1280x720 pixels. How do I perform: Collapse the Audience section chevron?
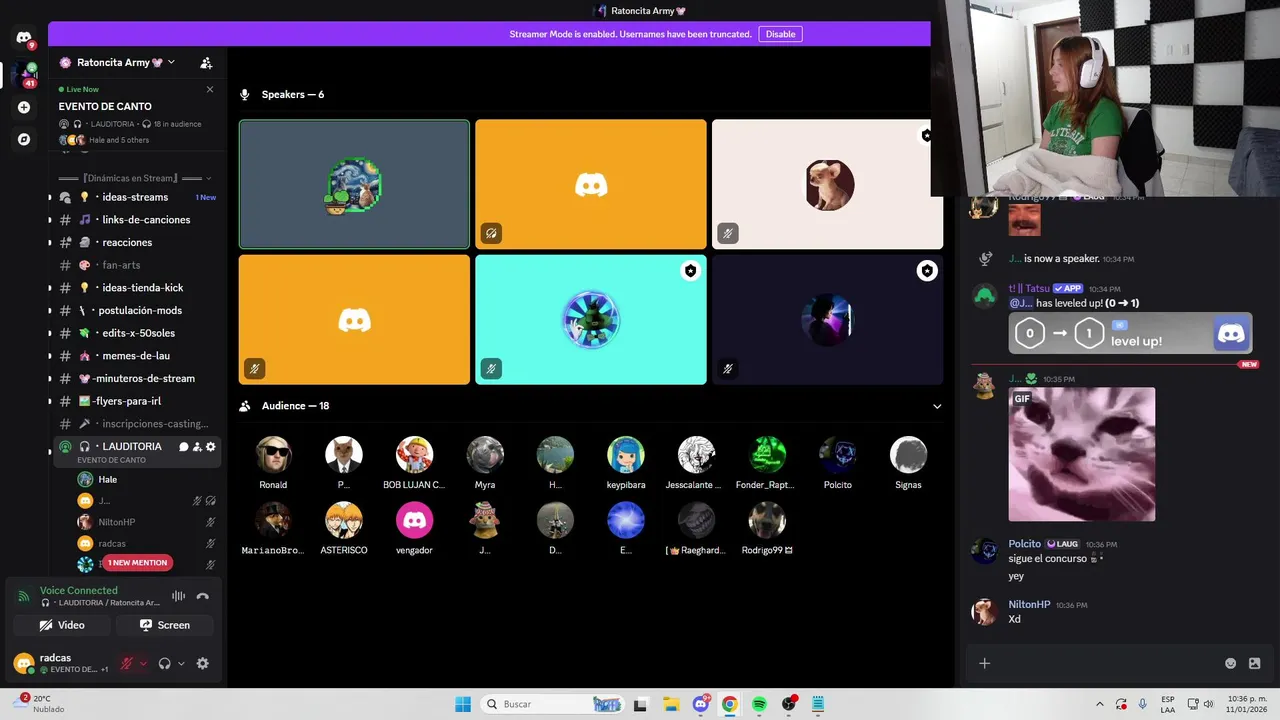click(937, 406)
